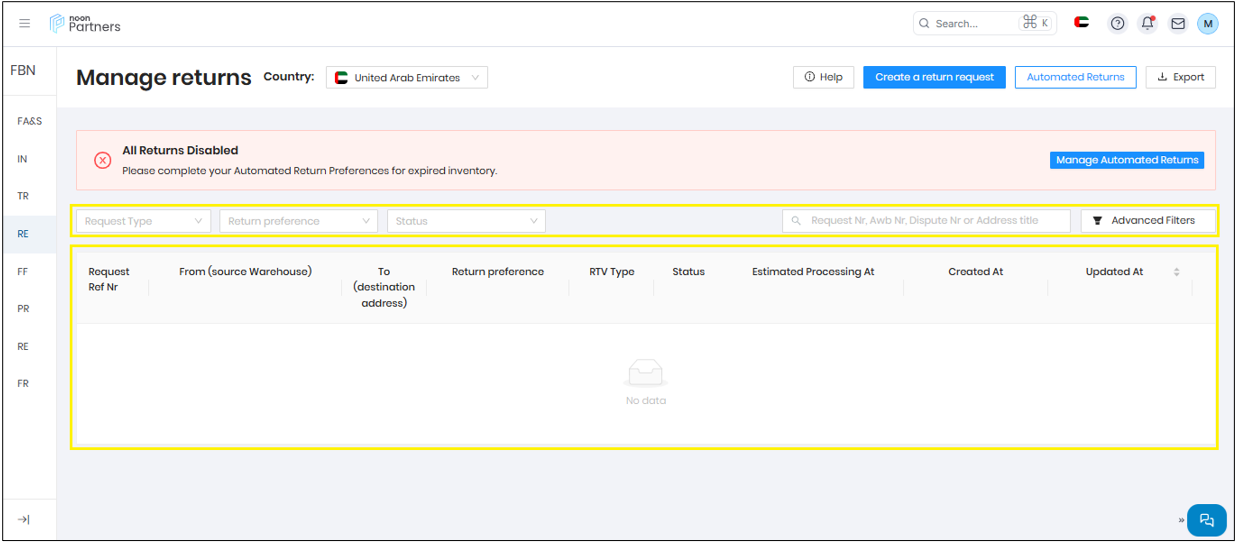This screenshot has height=542, width=1238.
Task: Open Advanced Filters
Action: (1148, 221)
